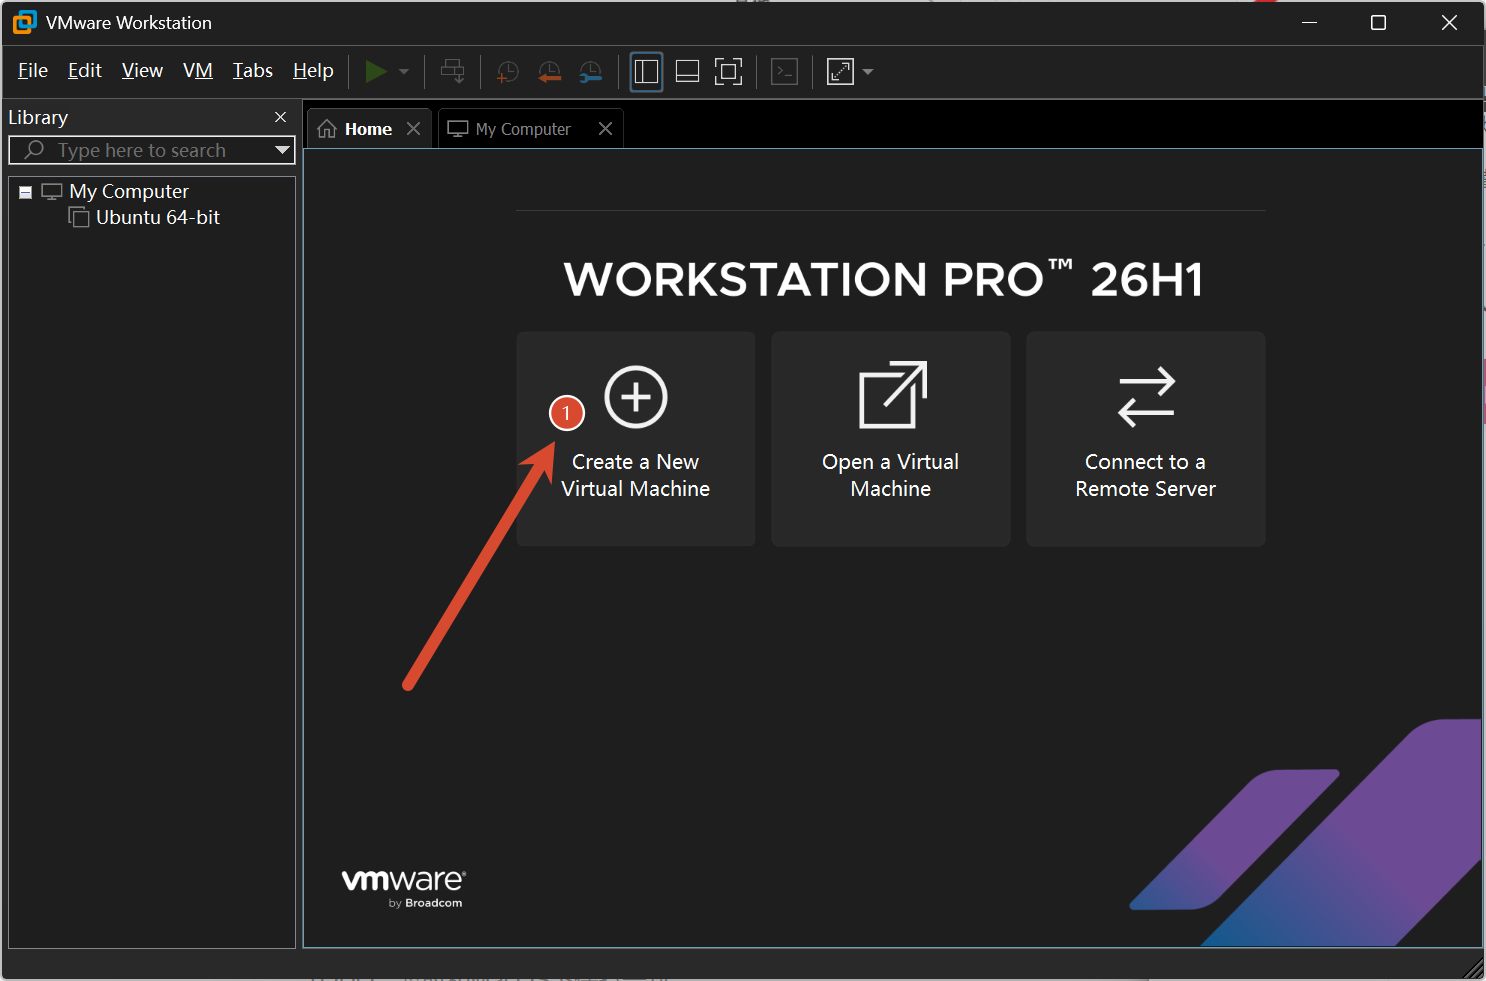Open the stretch mode dropdown arrow
This screenshot has width=1486, height=981.
[x=868, y=72]
